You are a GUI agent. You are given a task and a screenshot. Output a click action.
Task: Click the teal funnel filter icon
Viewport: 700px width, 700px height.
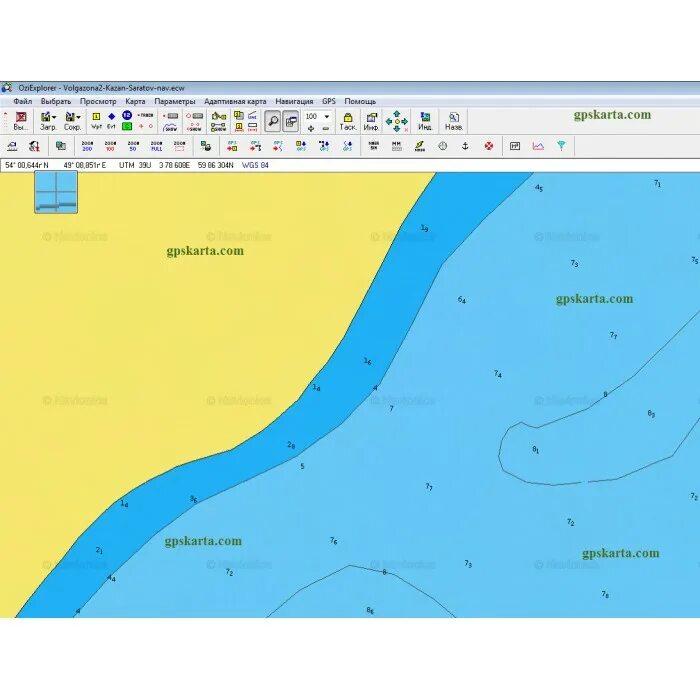(561, 146)
